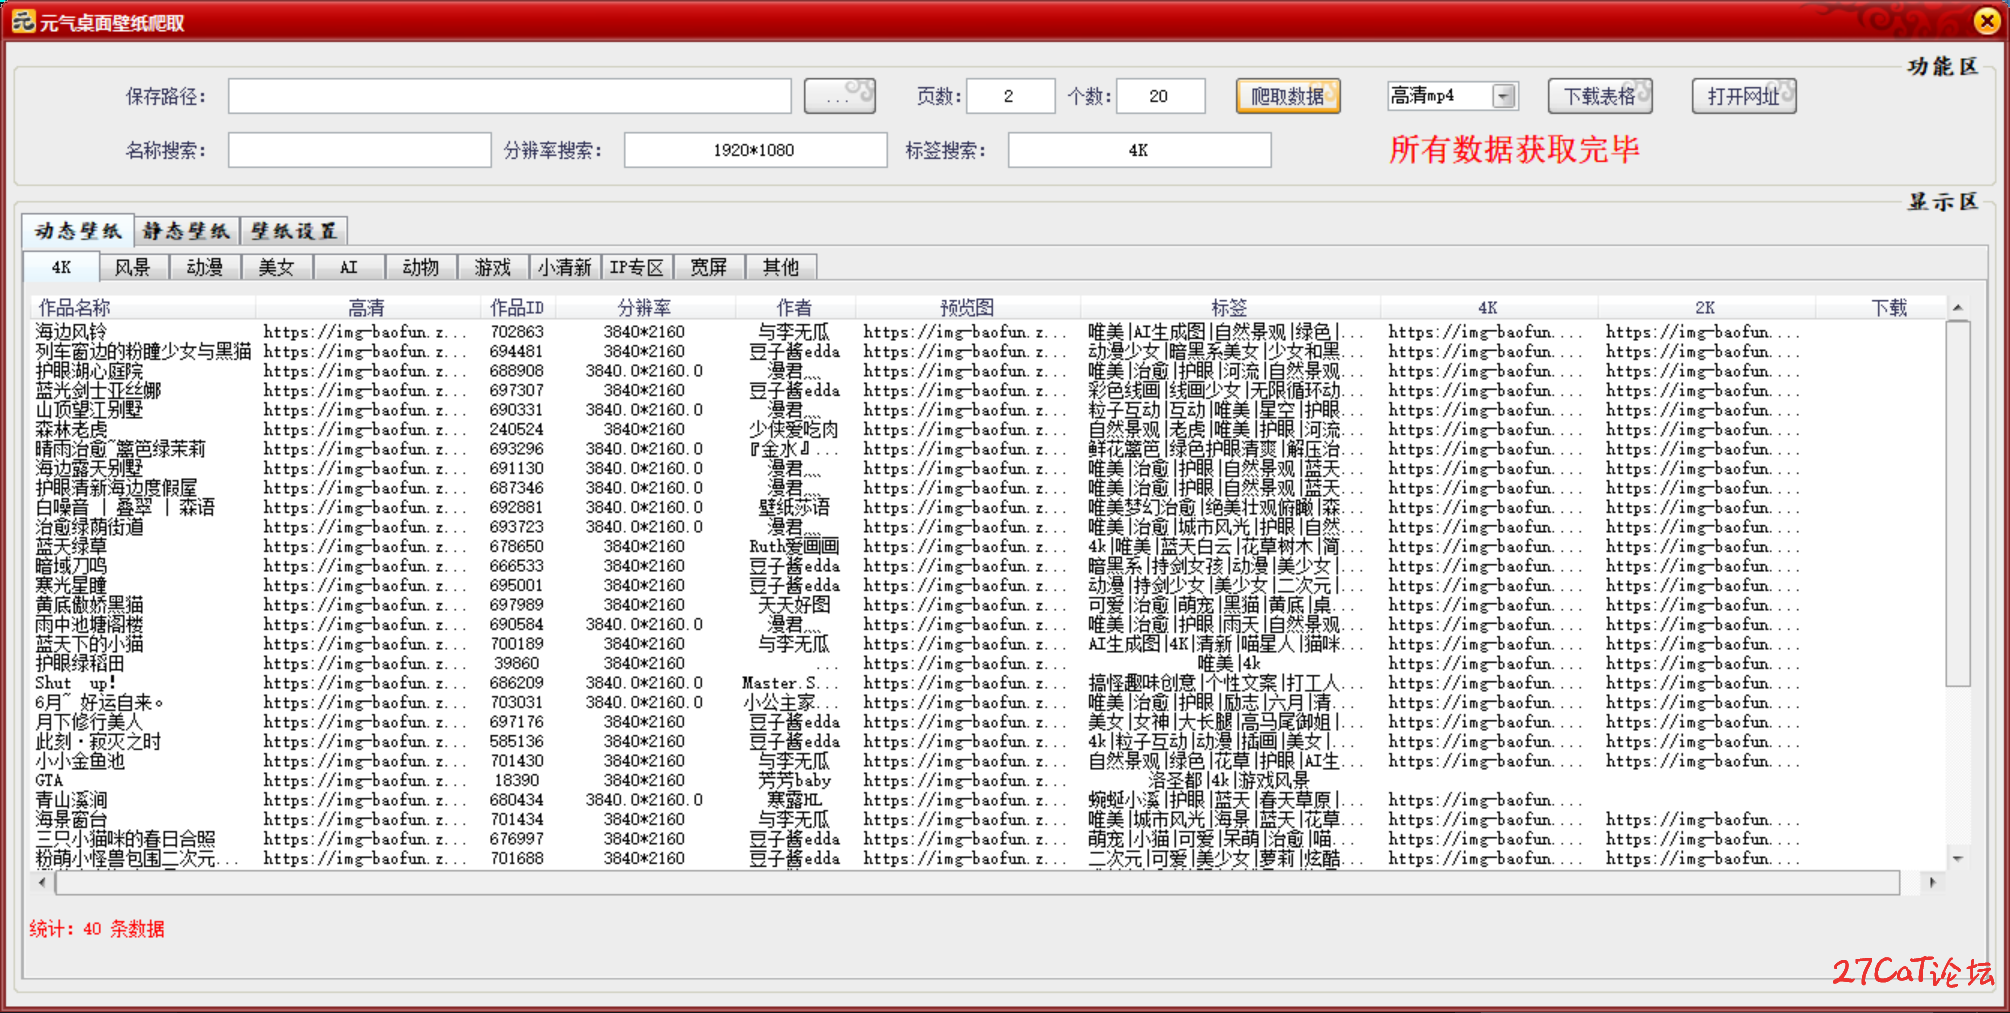Click the 分辨率搜索 field showing 1920*1080
Image resolution: width=2010 pixels, height=1013 pixels.
[755, 150]
